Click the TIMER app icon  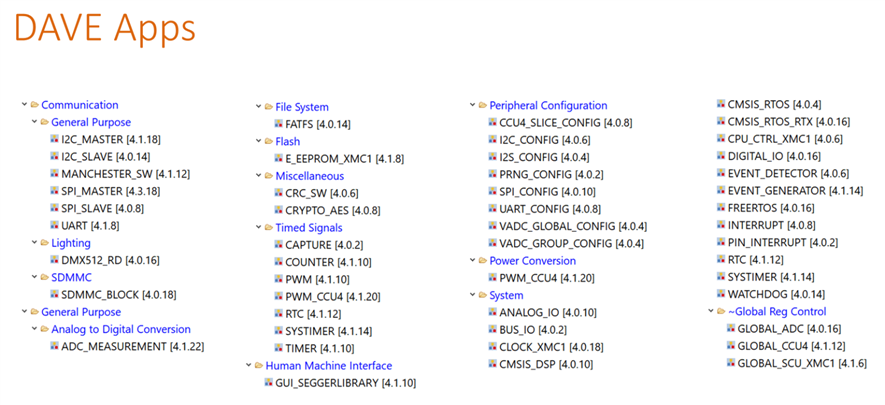click(x=278, y=348)
